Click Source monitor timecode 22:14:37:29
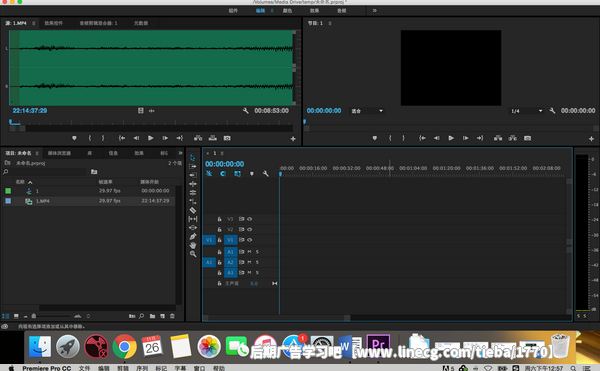Screen dimensions: 600x371 [x=30, y=111]
